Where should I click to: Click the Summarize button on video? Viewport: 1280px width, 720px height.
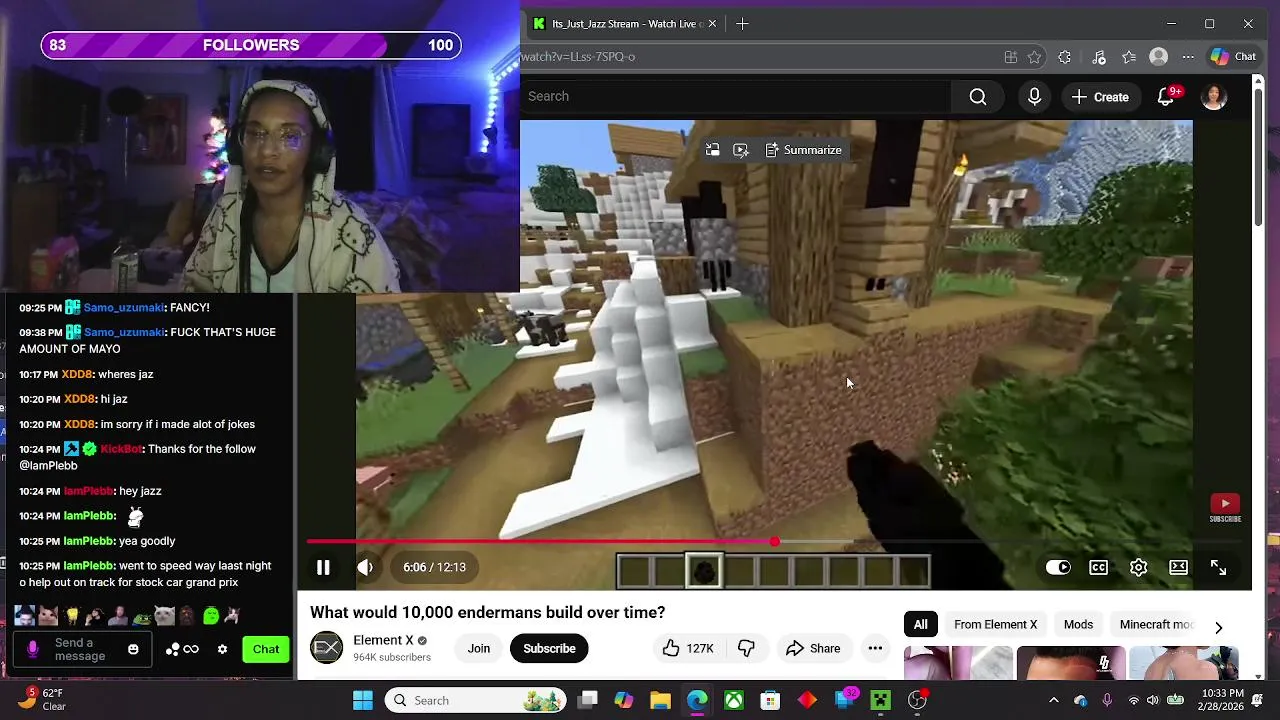coord(804,150)
